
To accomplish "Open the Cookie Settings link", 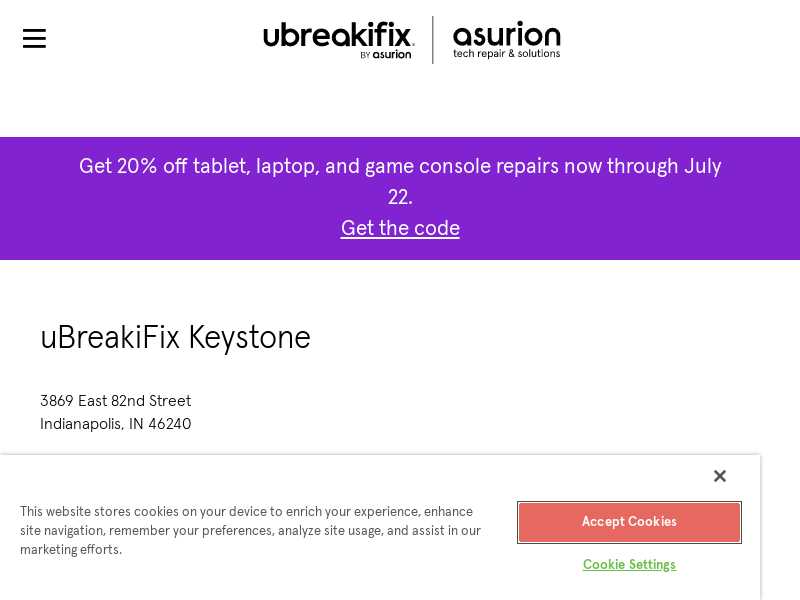I will tap(629, 564).
